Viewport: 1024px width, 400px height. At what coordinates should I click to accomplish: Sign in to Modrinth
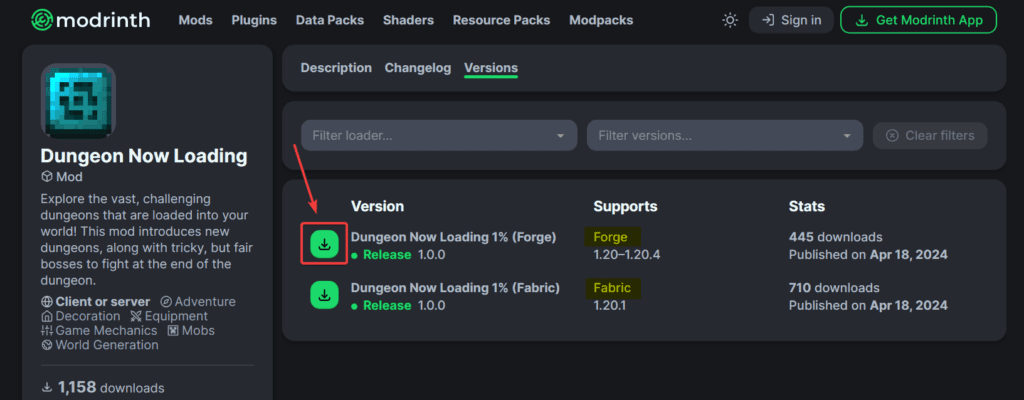click(791, 20)
